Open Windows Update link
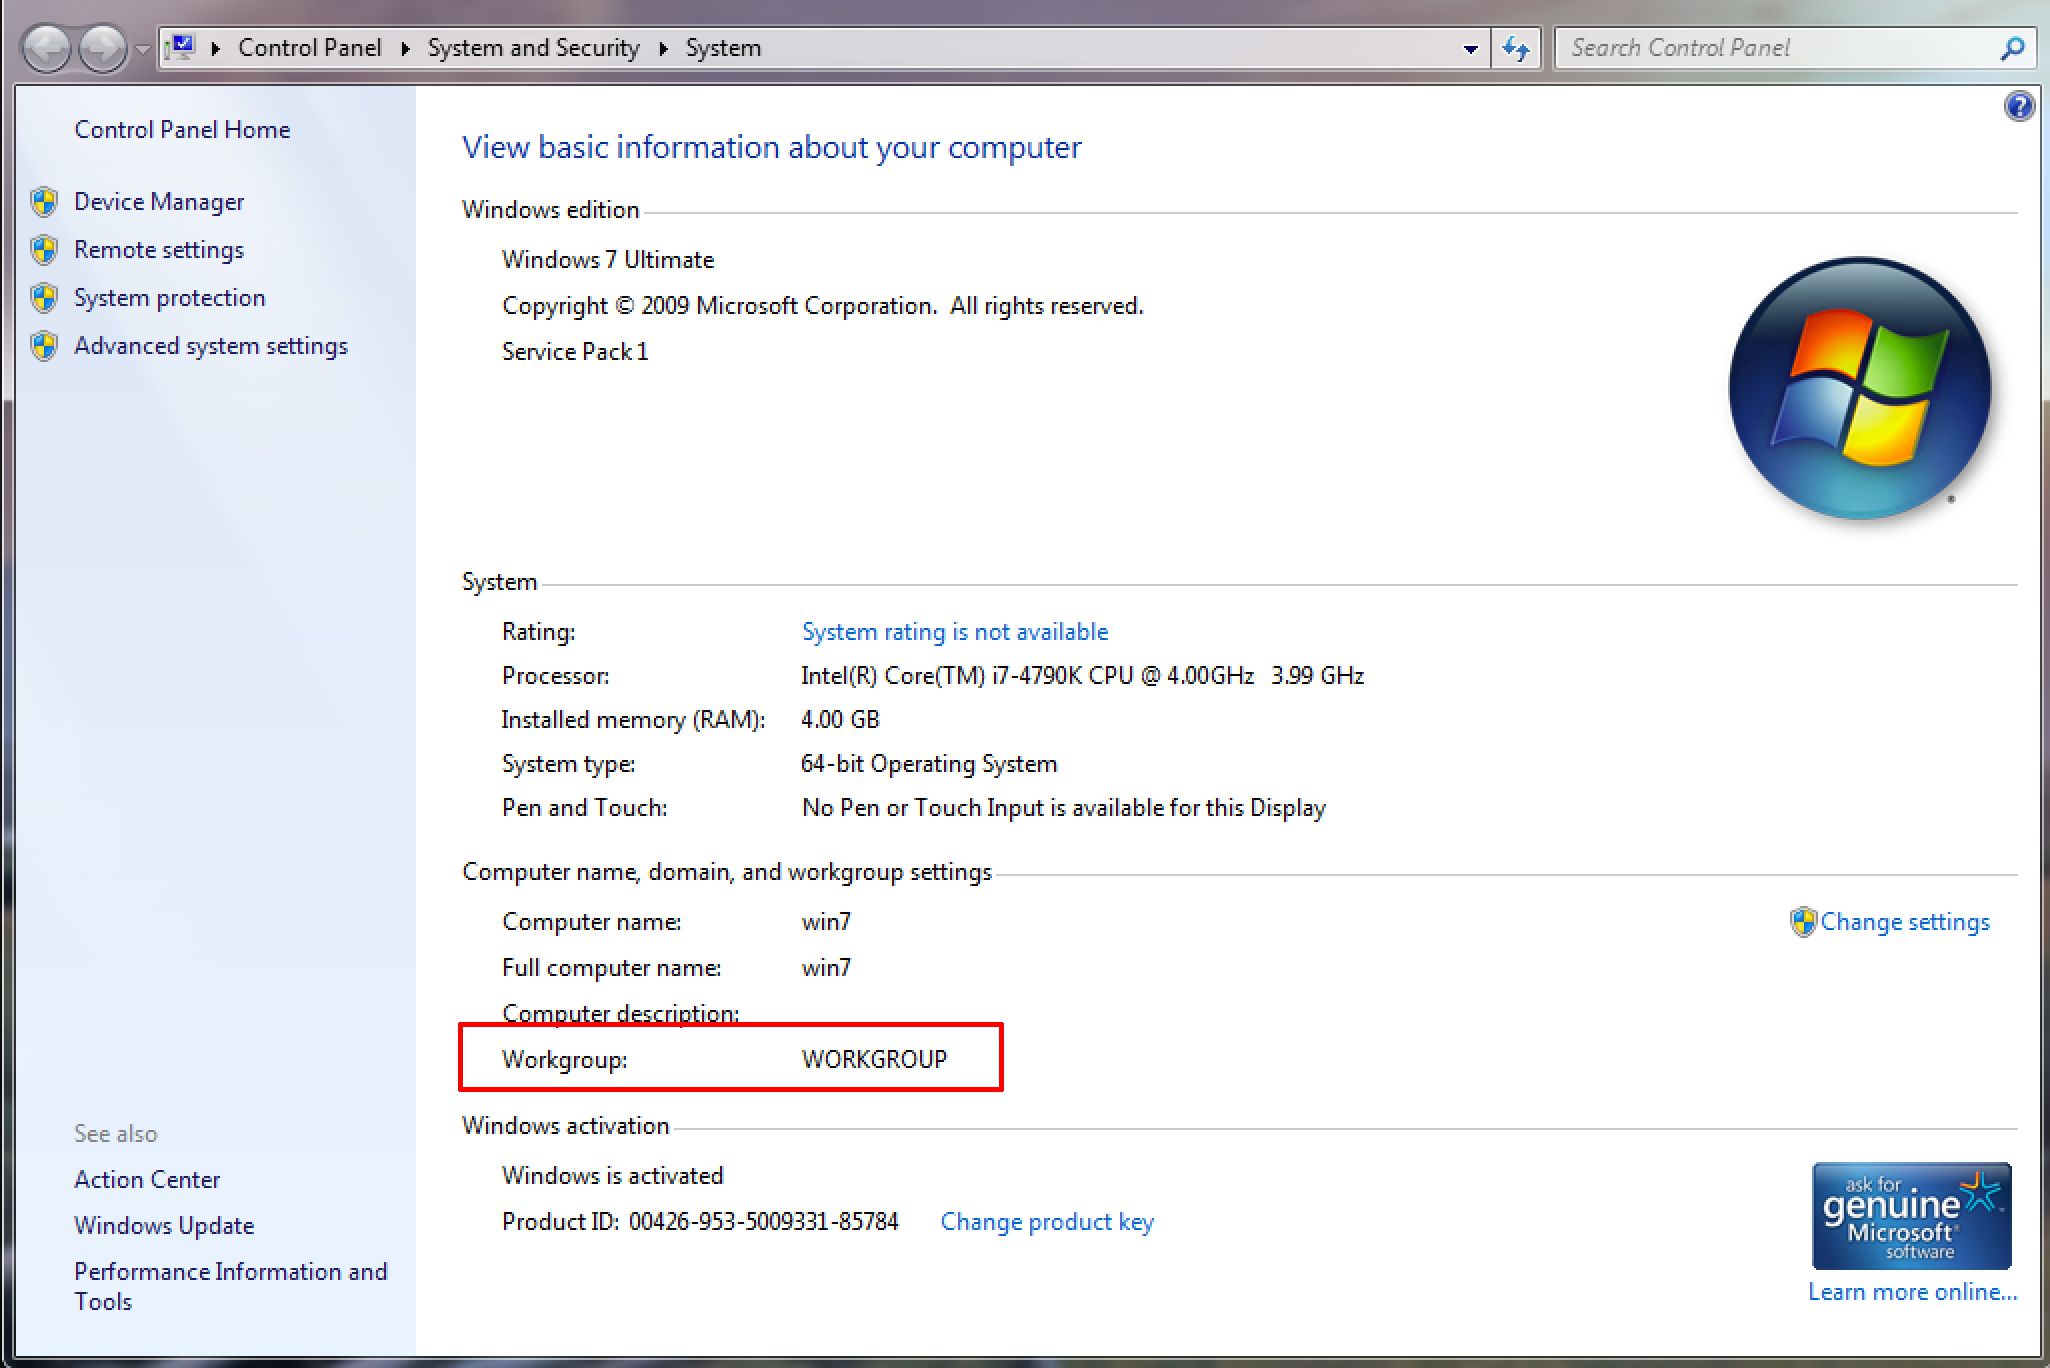 pyautogui.click(x=164, y=1226)
